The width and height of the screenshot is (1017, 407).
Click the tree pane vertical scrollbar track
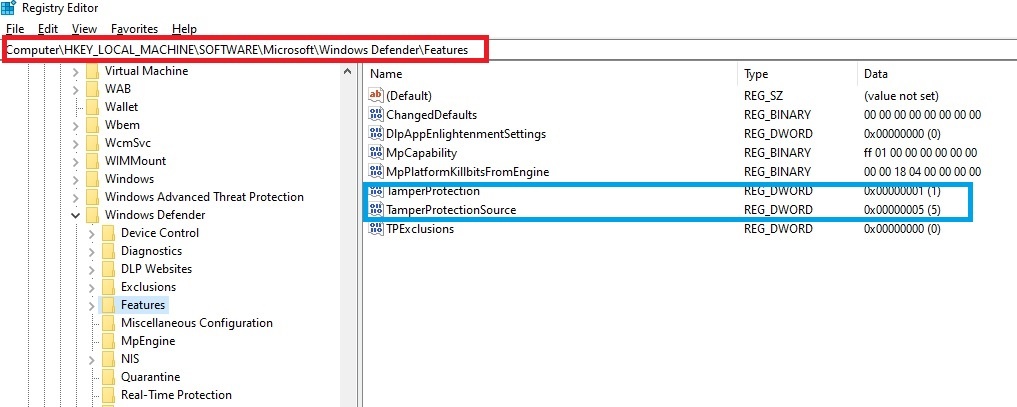pyautogui.click(x=348, y=243)
